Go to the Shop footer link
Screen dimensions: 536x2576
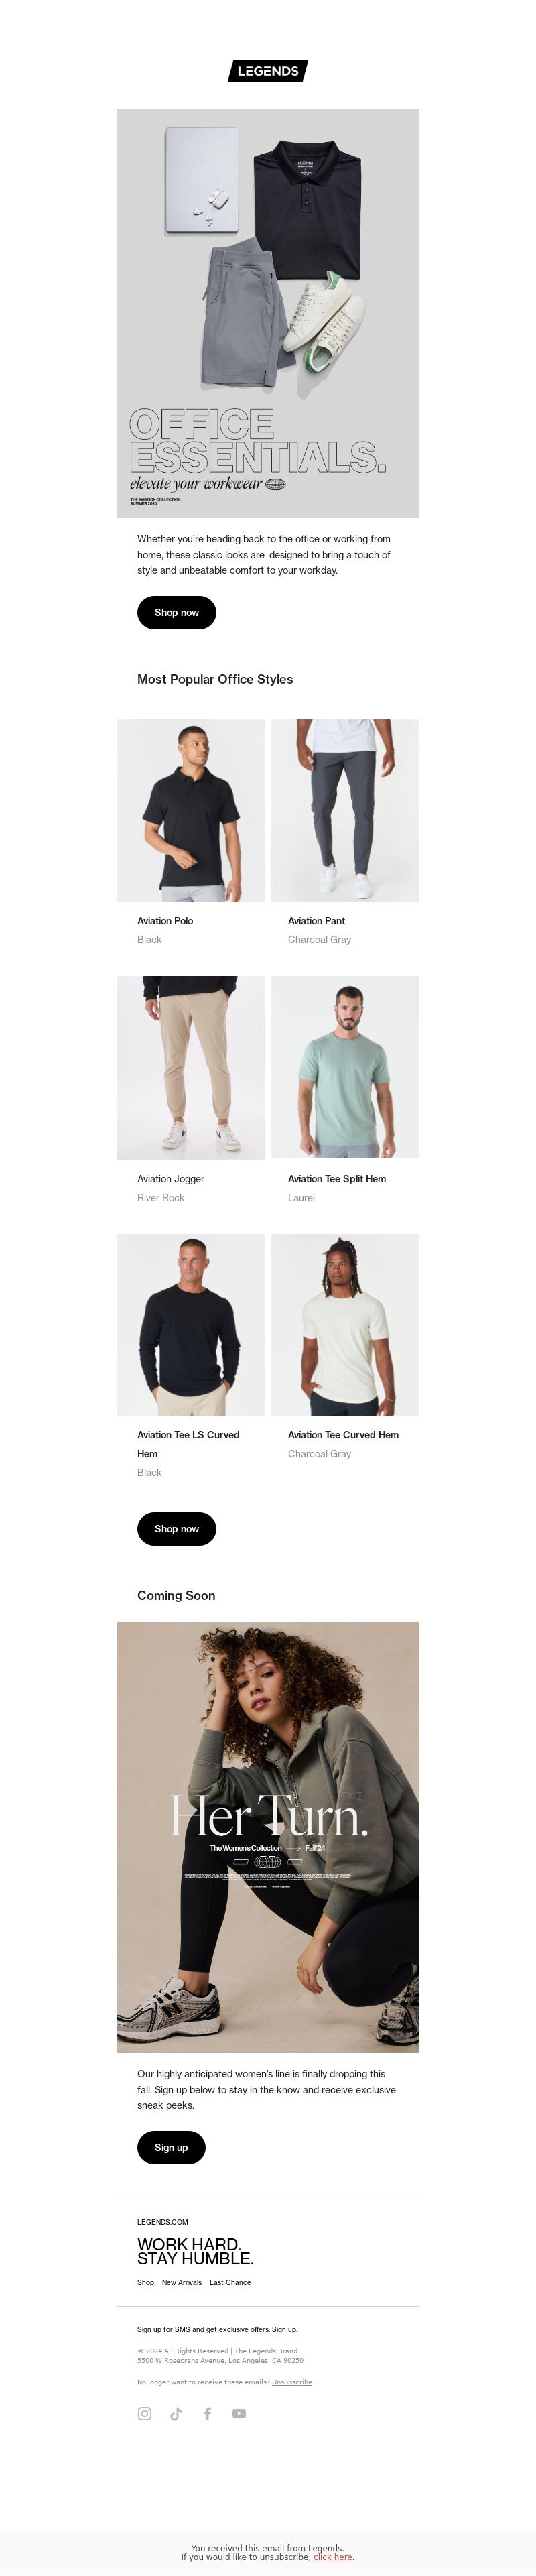point(145,2282)
